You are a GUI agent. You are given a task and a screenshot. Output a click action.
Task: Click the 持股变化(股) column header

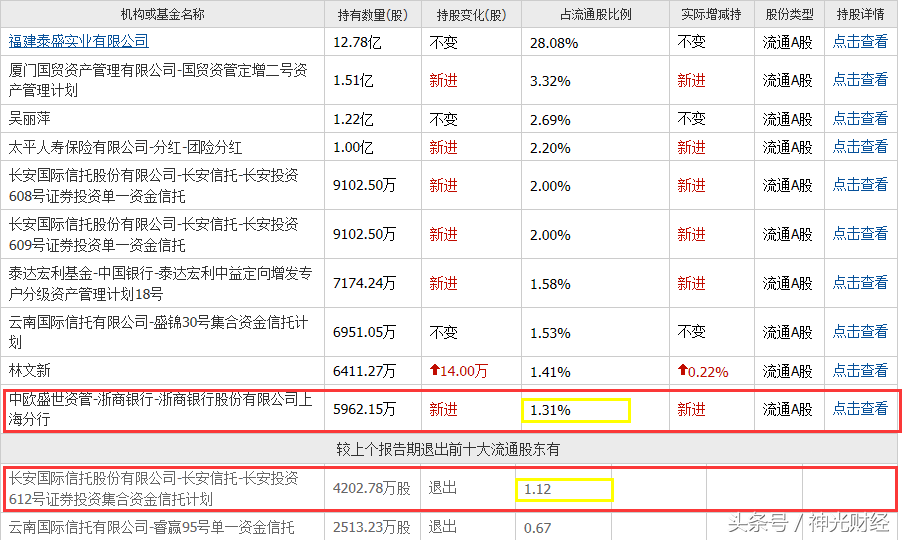pyautogui.click(x=471, y=15)
